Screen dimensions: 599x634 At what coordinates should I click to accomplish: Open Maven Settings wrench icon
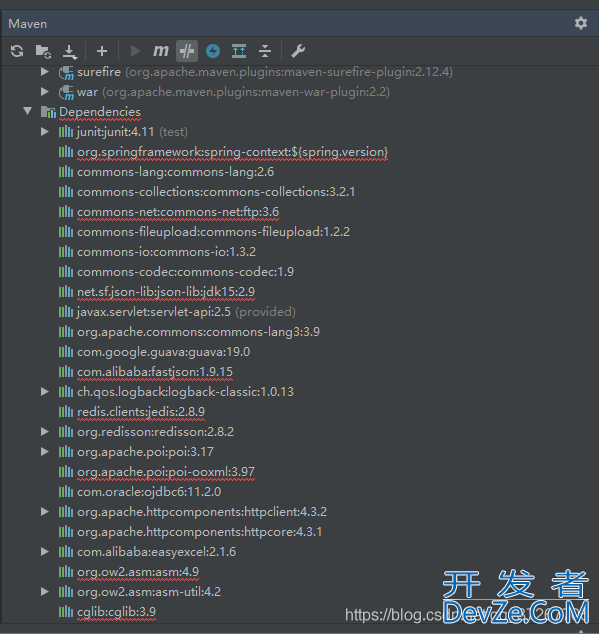(x=298, y=51)
